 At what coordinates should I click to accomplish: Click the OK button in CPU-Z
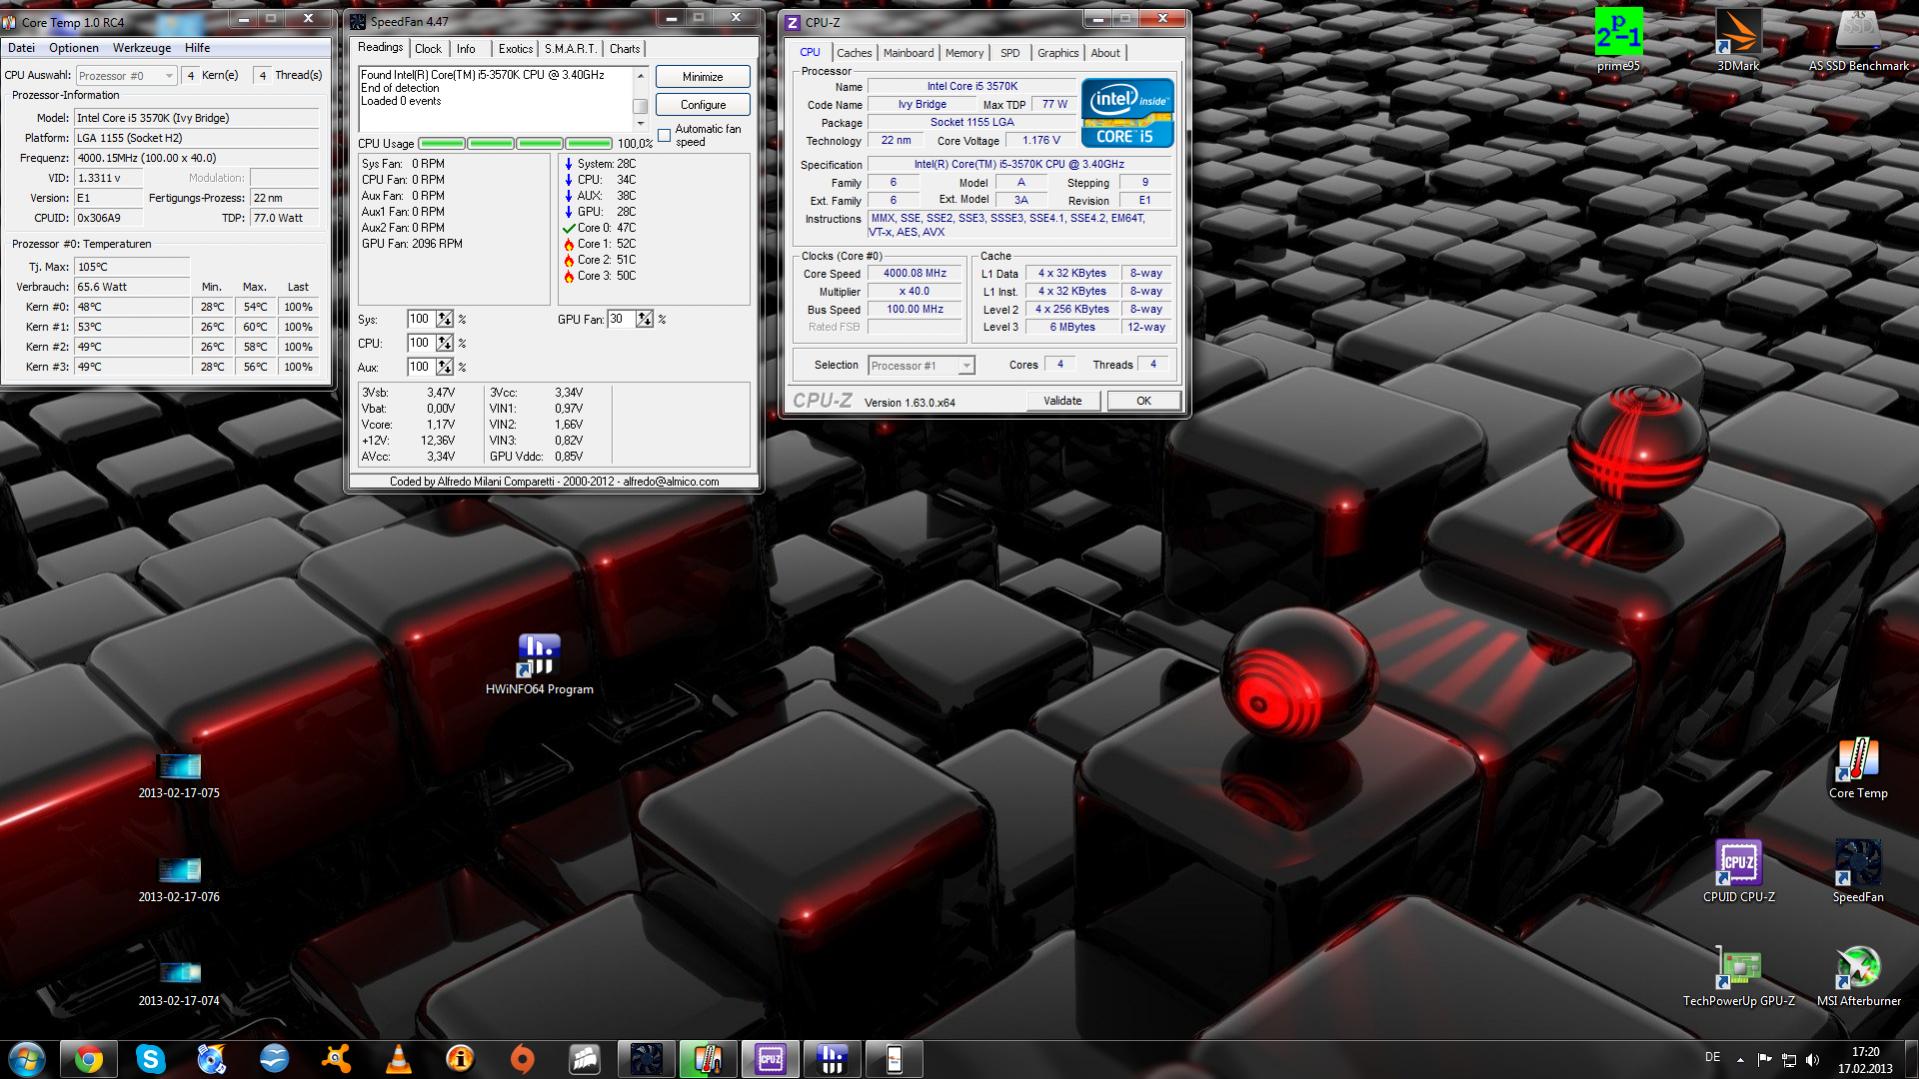tap(1143, 401)
